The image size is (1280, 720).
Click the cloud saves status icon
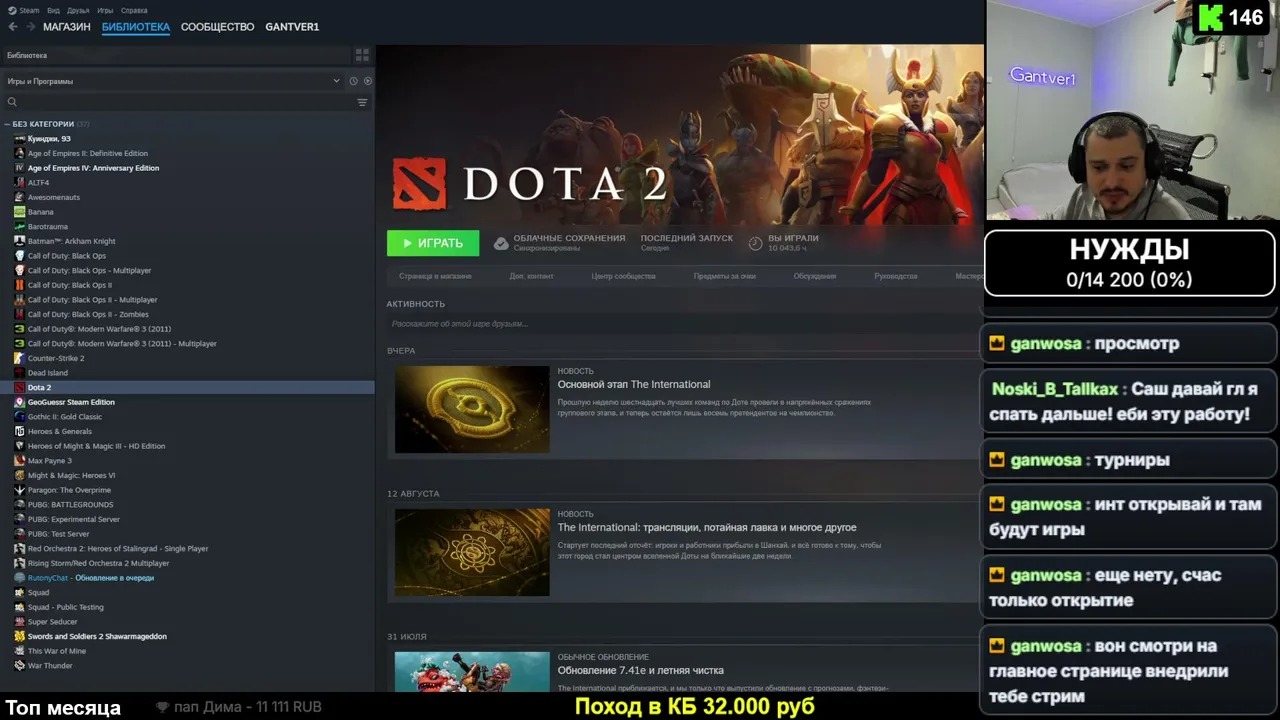501,243
